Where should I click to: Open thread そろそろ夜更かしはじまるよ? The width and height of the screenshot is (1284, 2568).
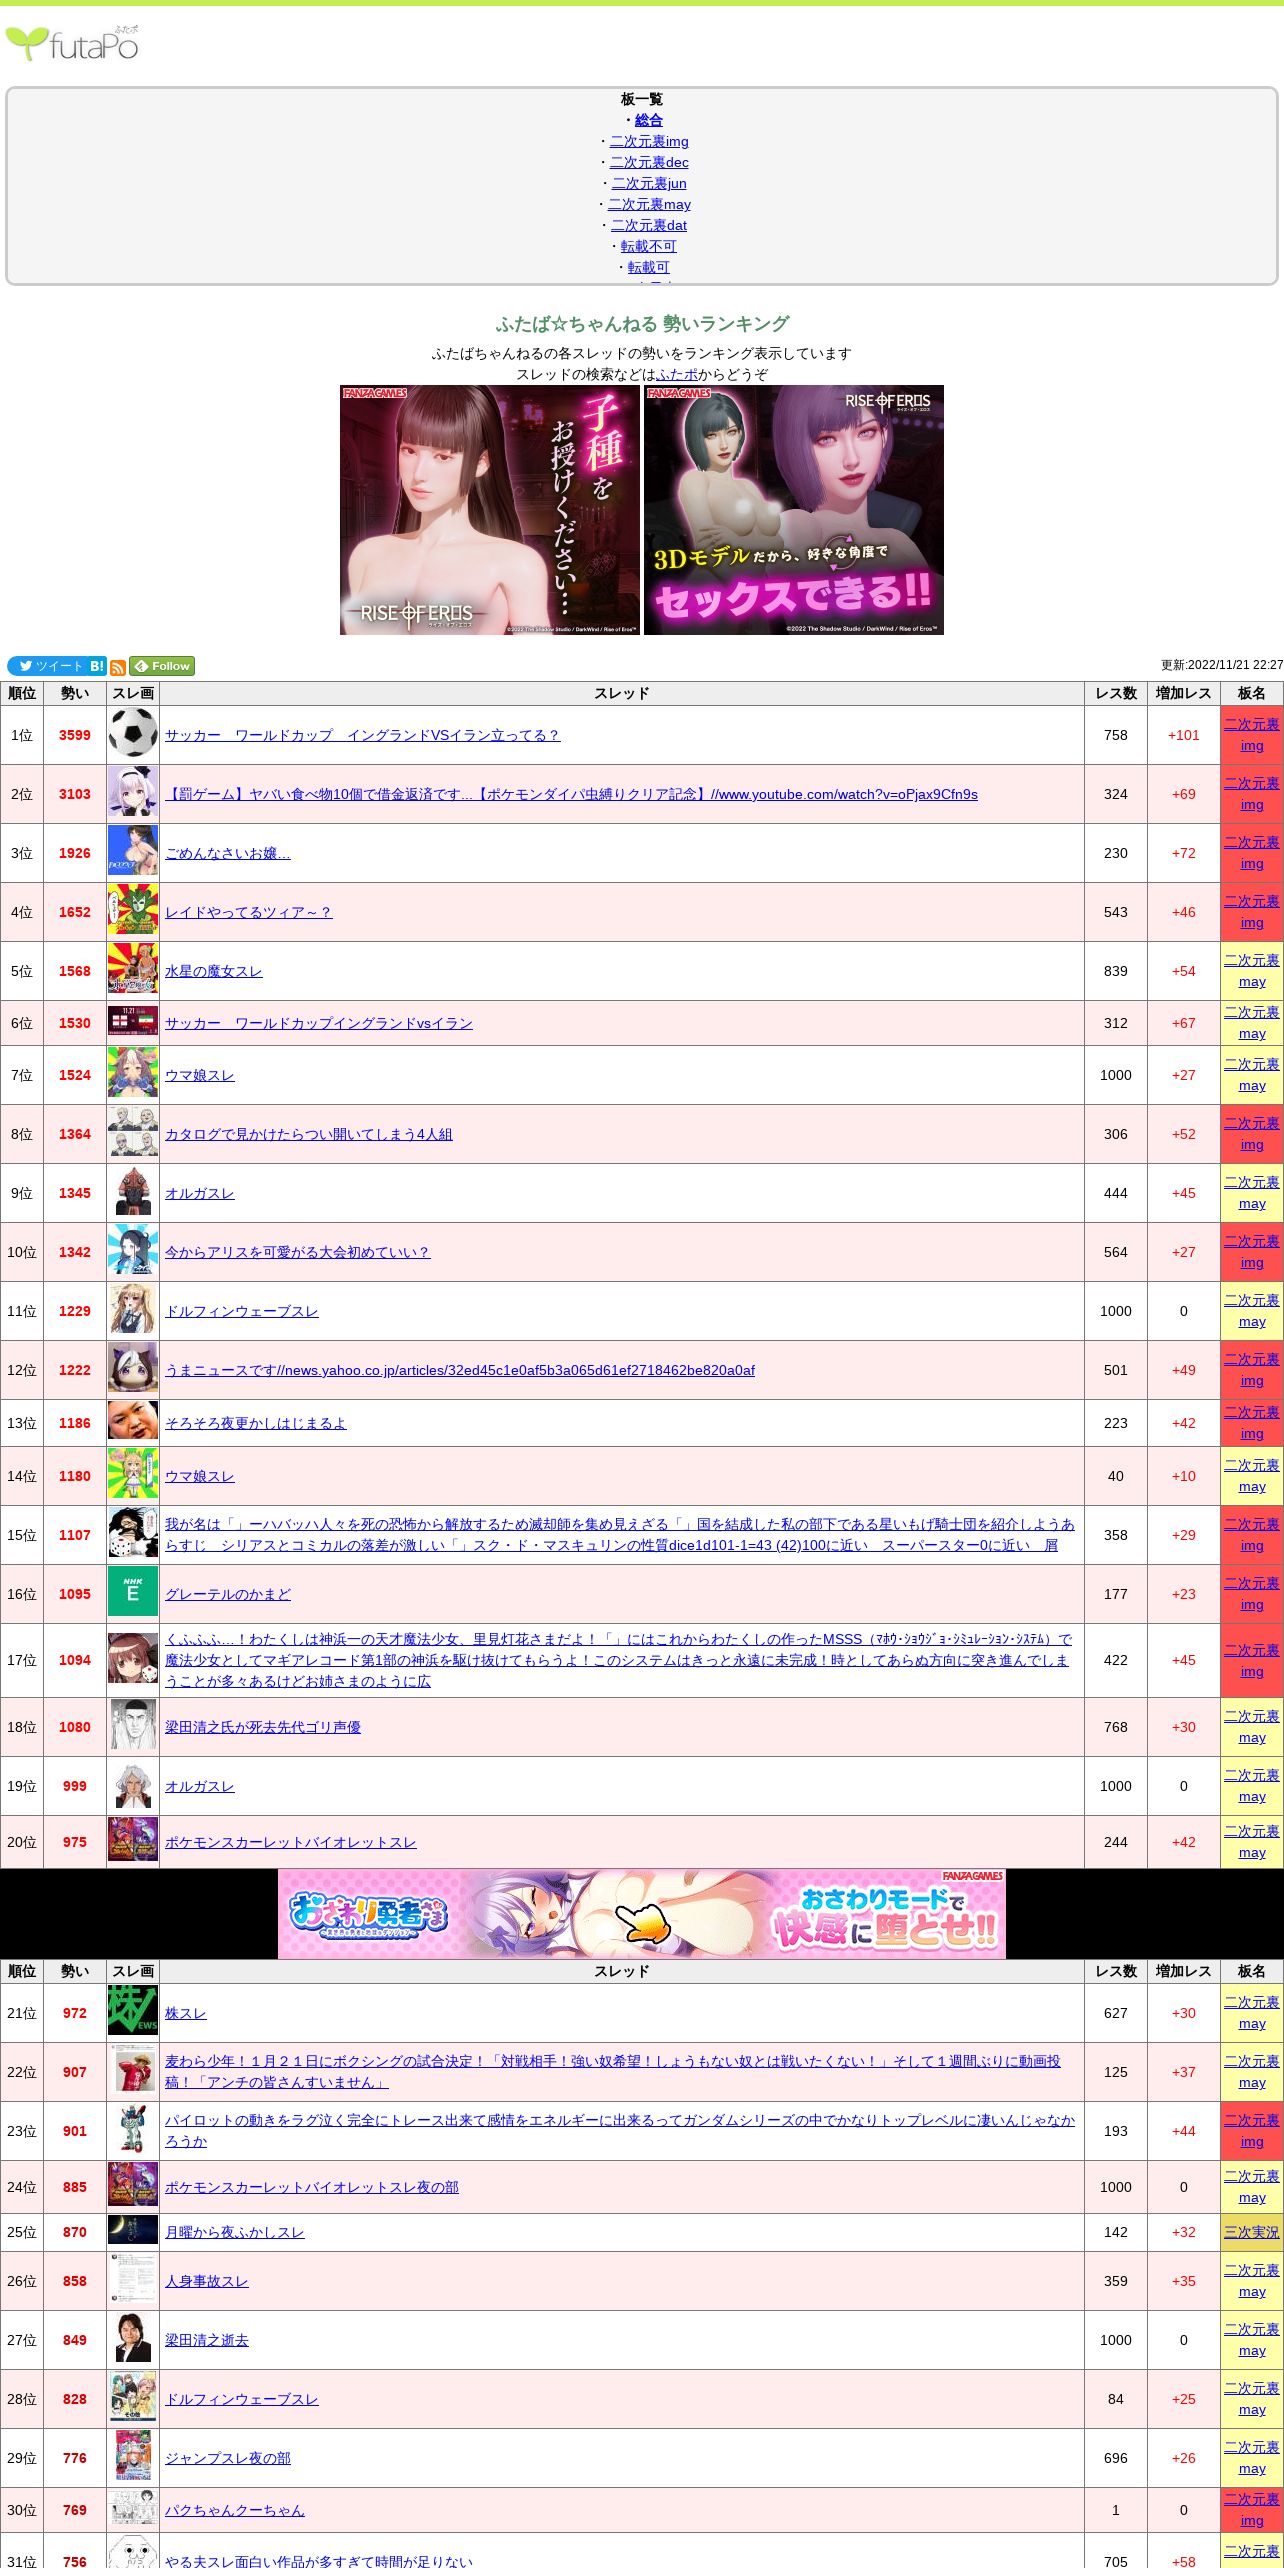click(x=255, y=1423)
